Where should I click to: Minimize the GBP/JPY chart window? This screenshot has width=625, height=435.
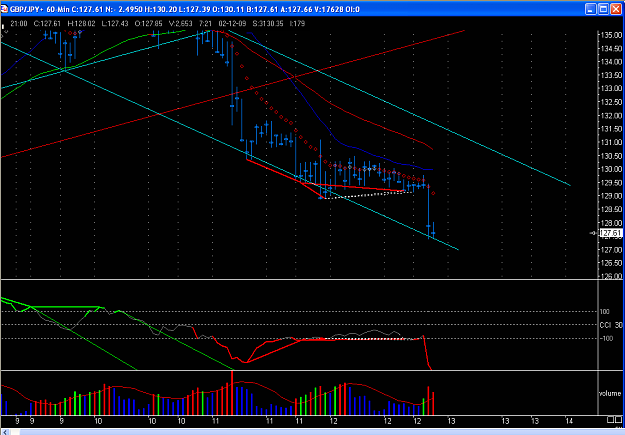pyautogui.click(x=590, y=9)
